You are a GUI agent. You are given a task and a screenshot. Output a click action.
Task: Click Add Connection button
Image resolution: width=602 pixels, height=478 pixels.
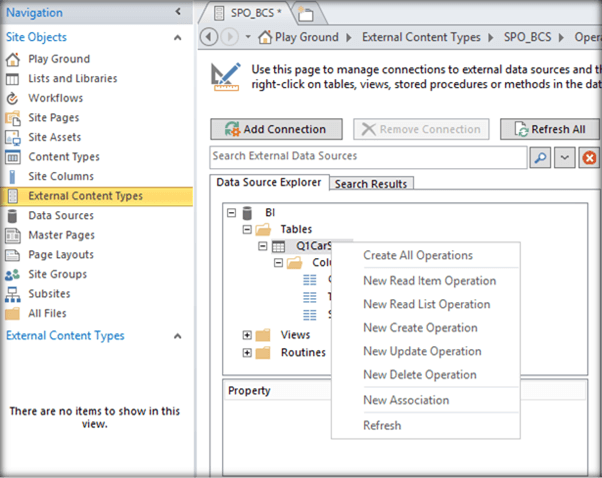[276, 129]
